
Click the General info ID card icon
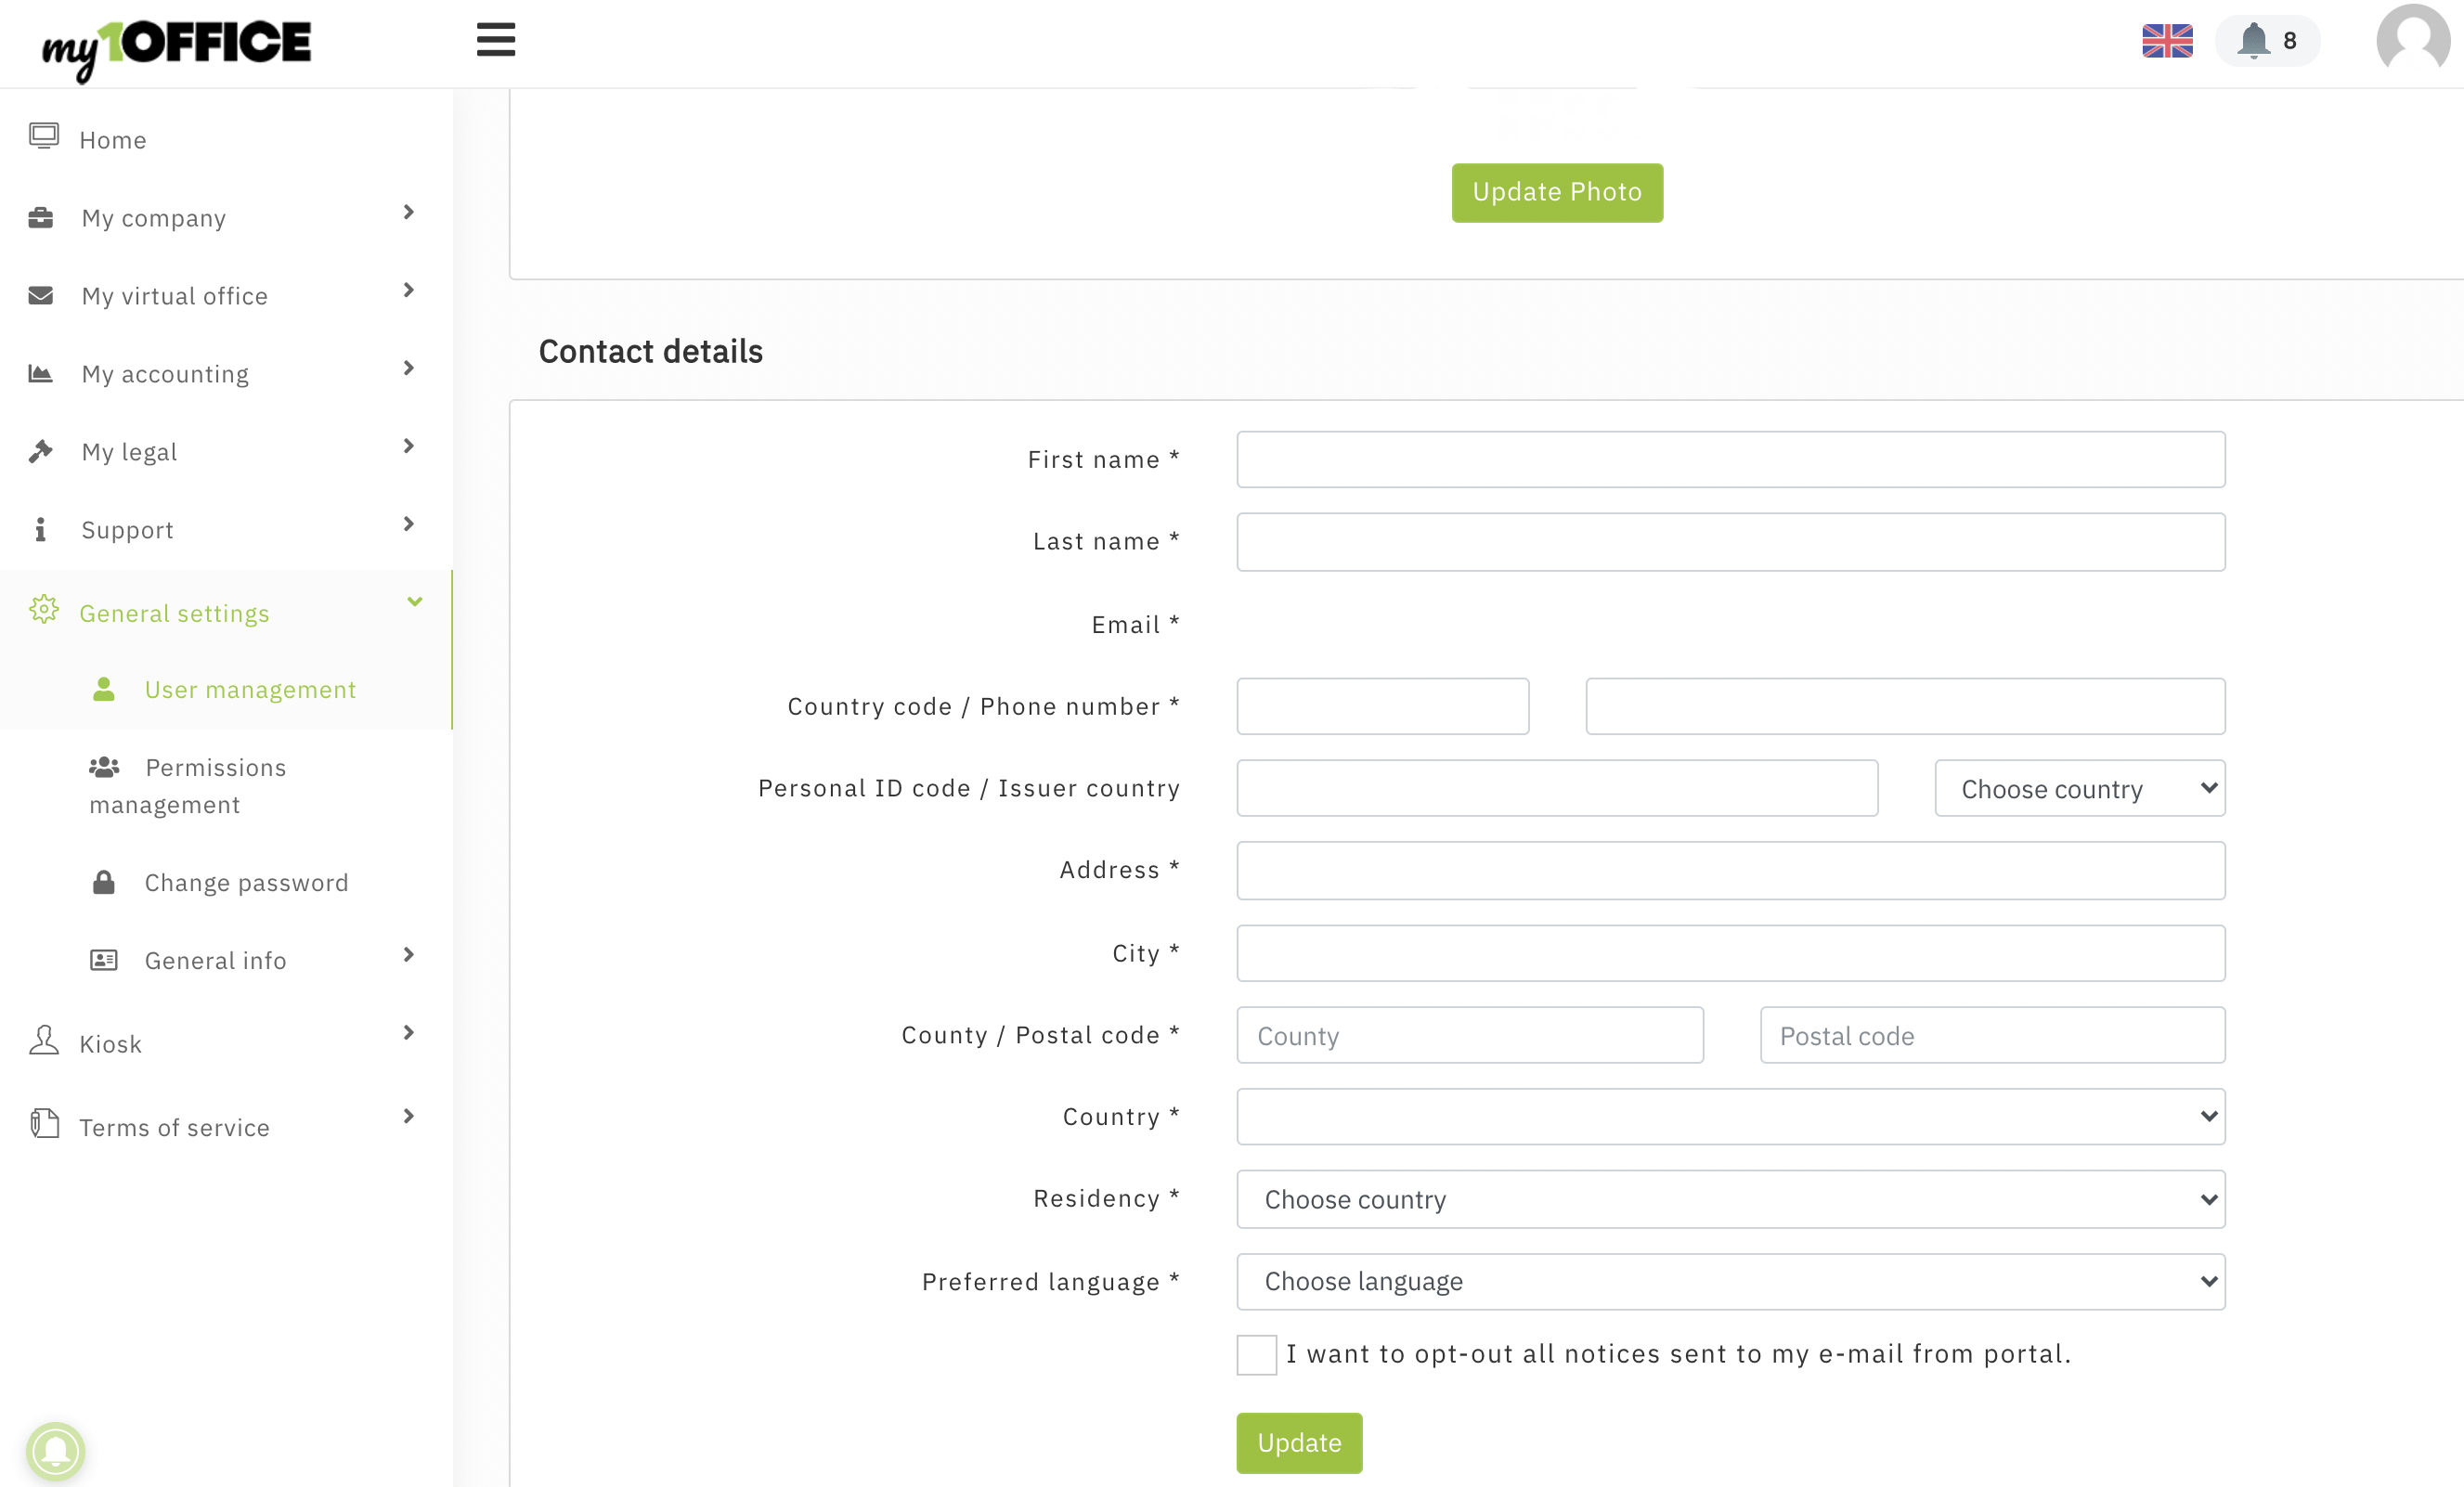pyautogui.click(x=104, y=960)
